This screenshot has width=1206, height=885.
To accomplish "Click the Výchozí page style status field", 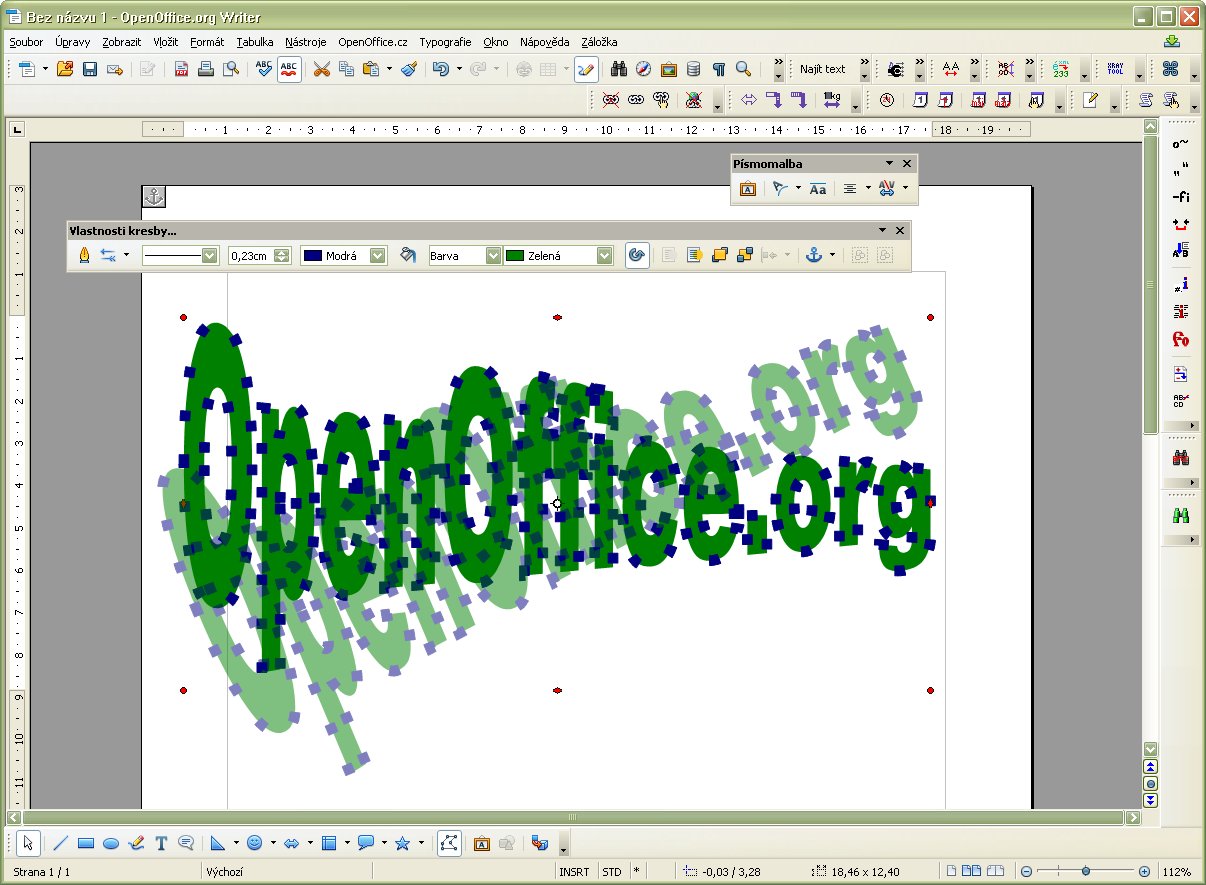I will (x=287, y=872).
